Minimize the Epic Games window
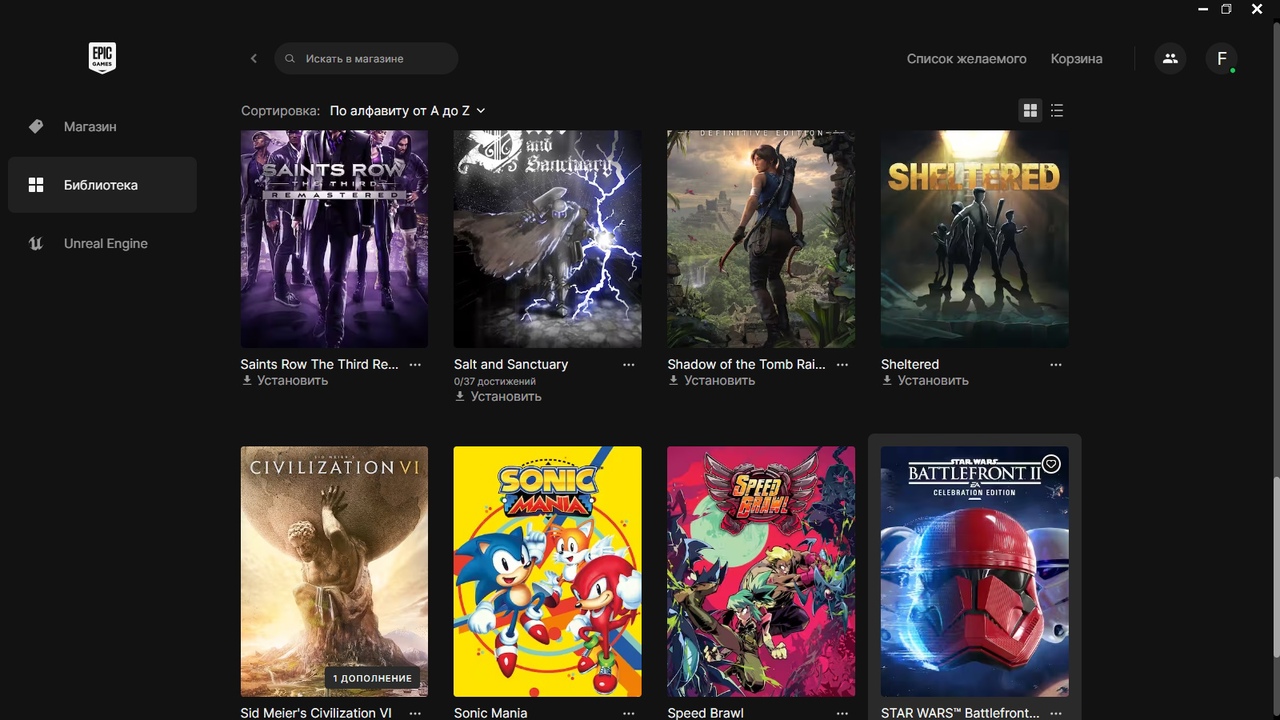Screen dimensions: 1280x720 pyautogui.click(x=1203, y=9)
